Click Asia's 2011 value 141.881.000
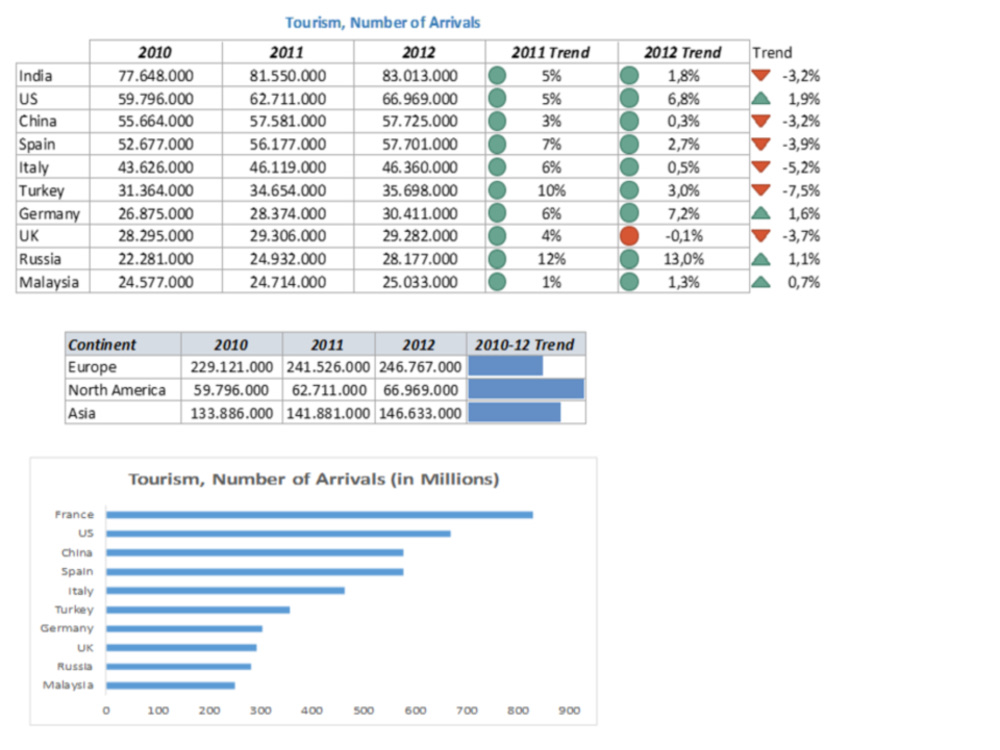Screen dimensions: 1000x750 [328, 413]
